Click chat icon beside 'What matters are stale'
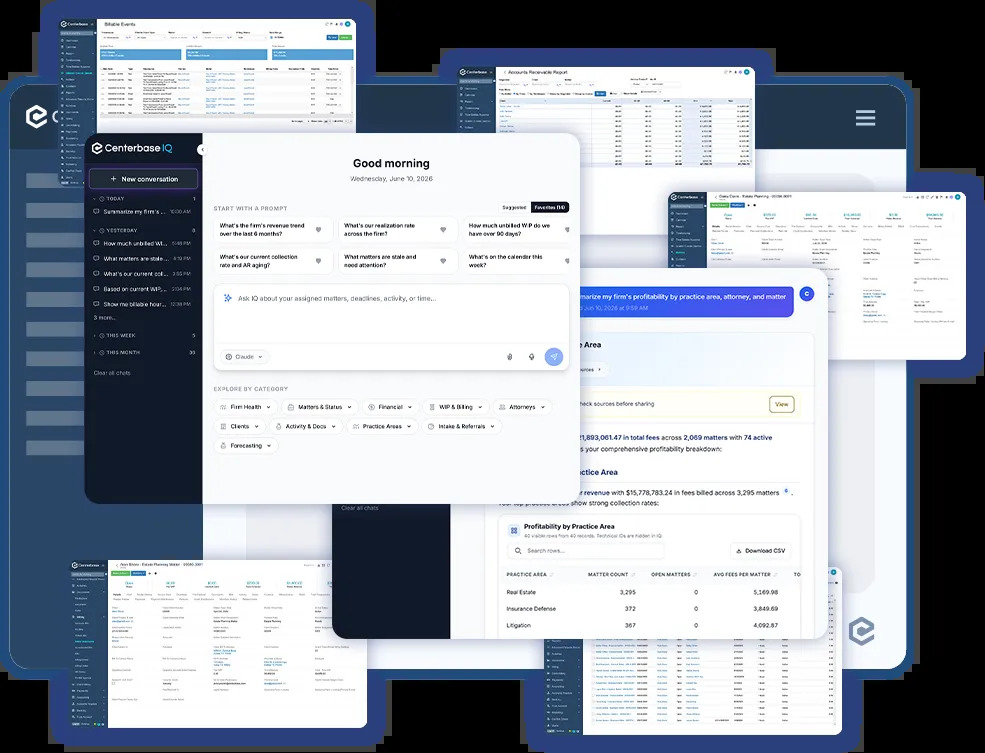This screenshot has height=753, width=985. pyautogui.click(x=96, y=258)
